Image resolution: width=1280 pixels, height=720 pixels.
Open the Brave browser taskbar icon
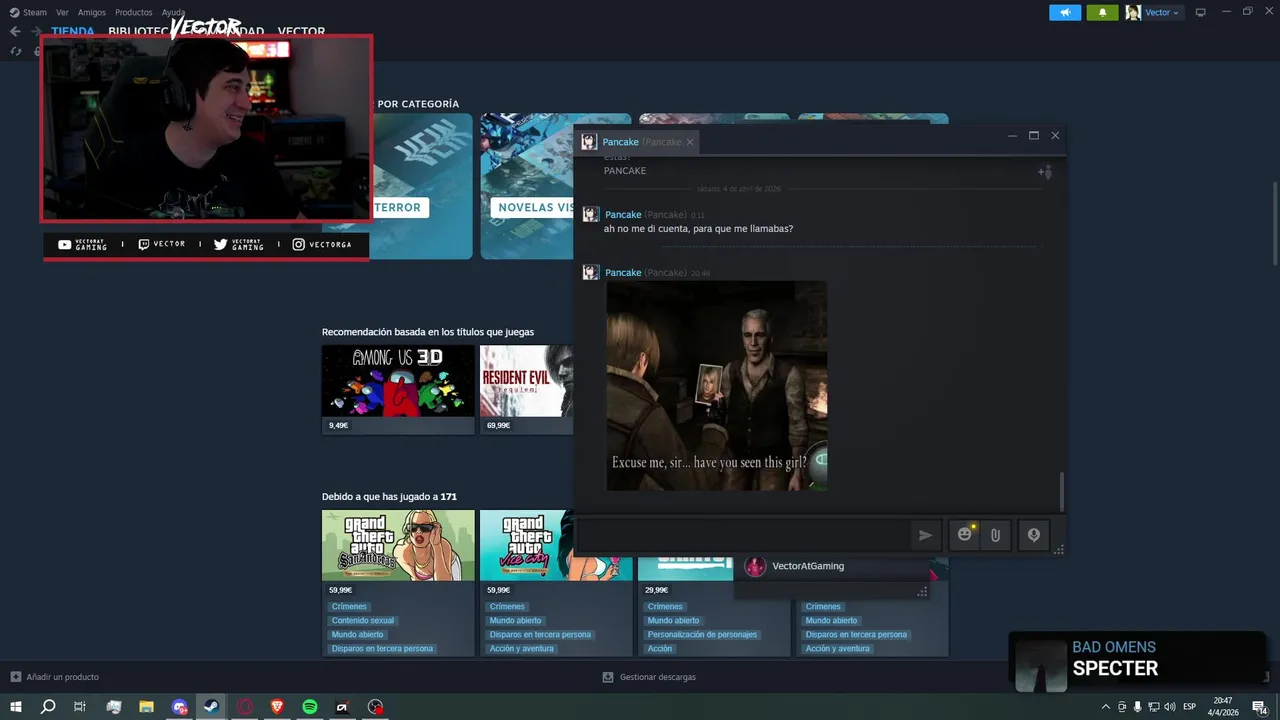point(277,707)
